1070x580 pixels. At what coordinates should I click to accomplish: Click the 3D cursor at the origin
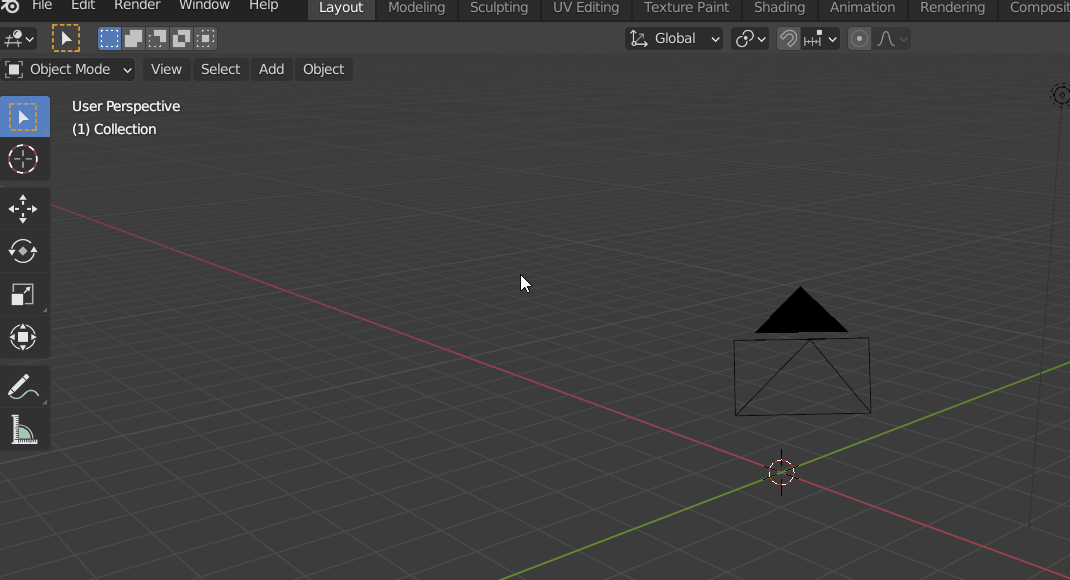781,472
